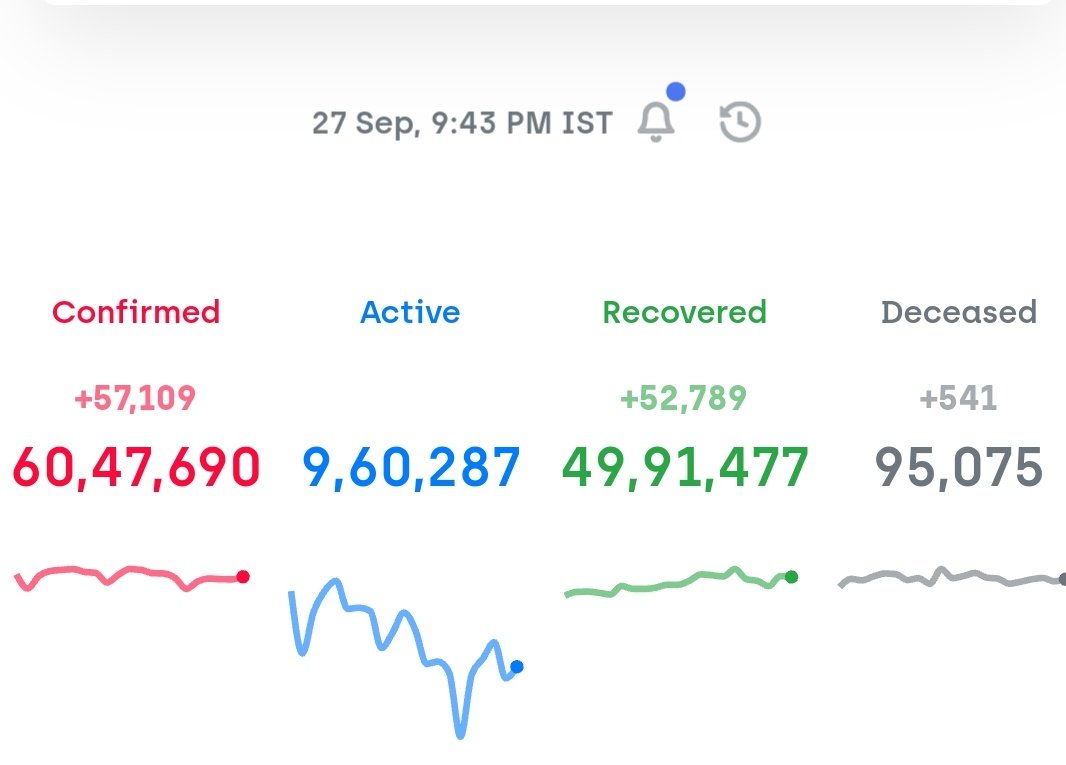
Task: Toggle the Deceased statistics view
Action: coord(958,312)
